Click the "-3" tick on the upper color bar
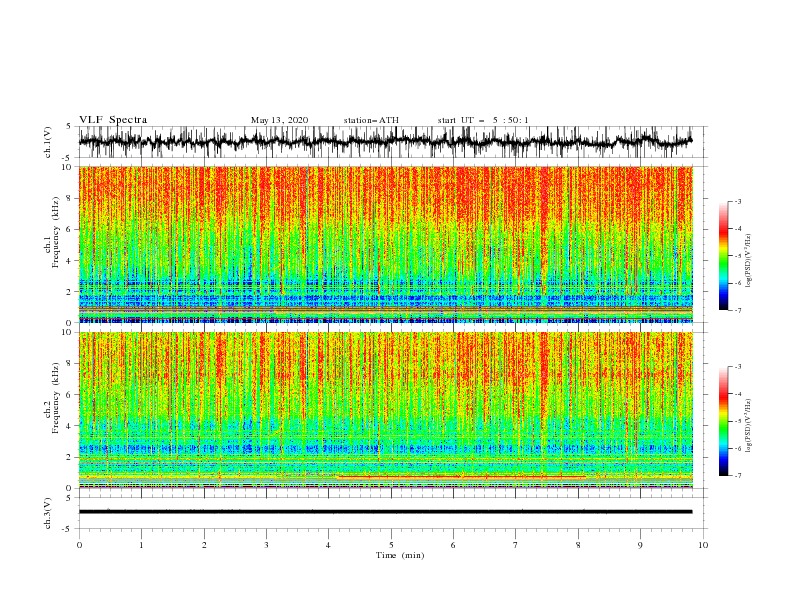792x612 pixels. tap(738, 201)
